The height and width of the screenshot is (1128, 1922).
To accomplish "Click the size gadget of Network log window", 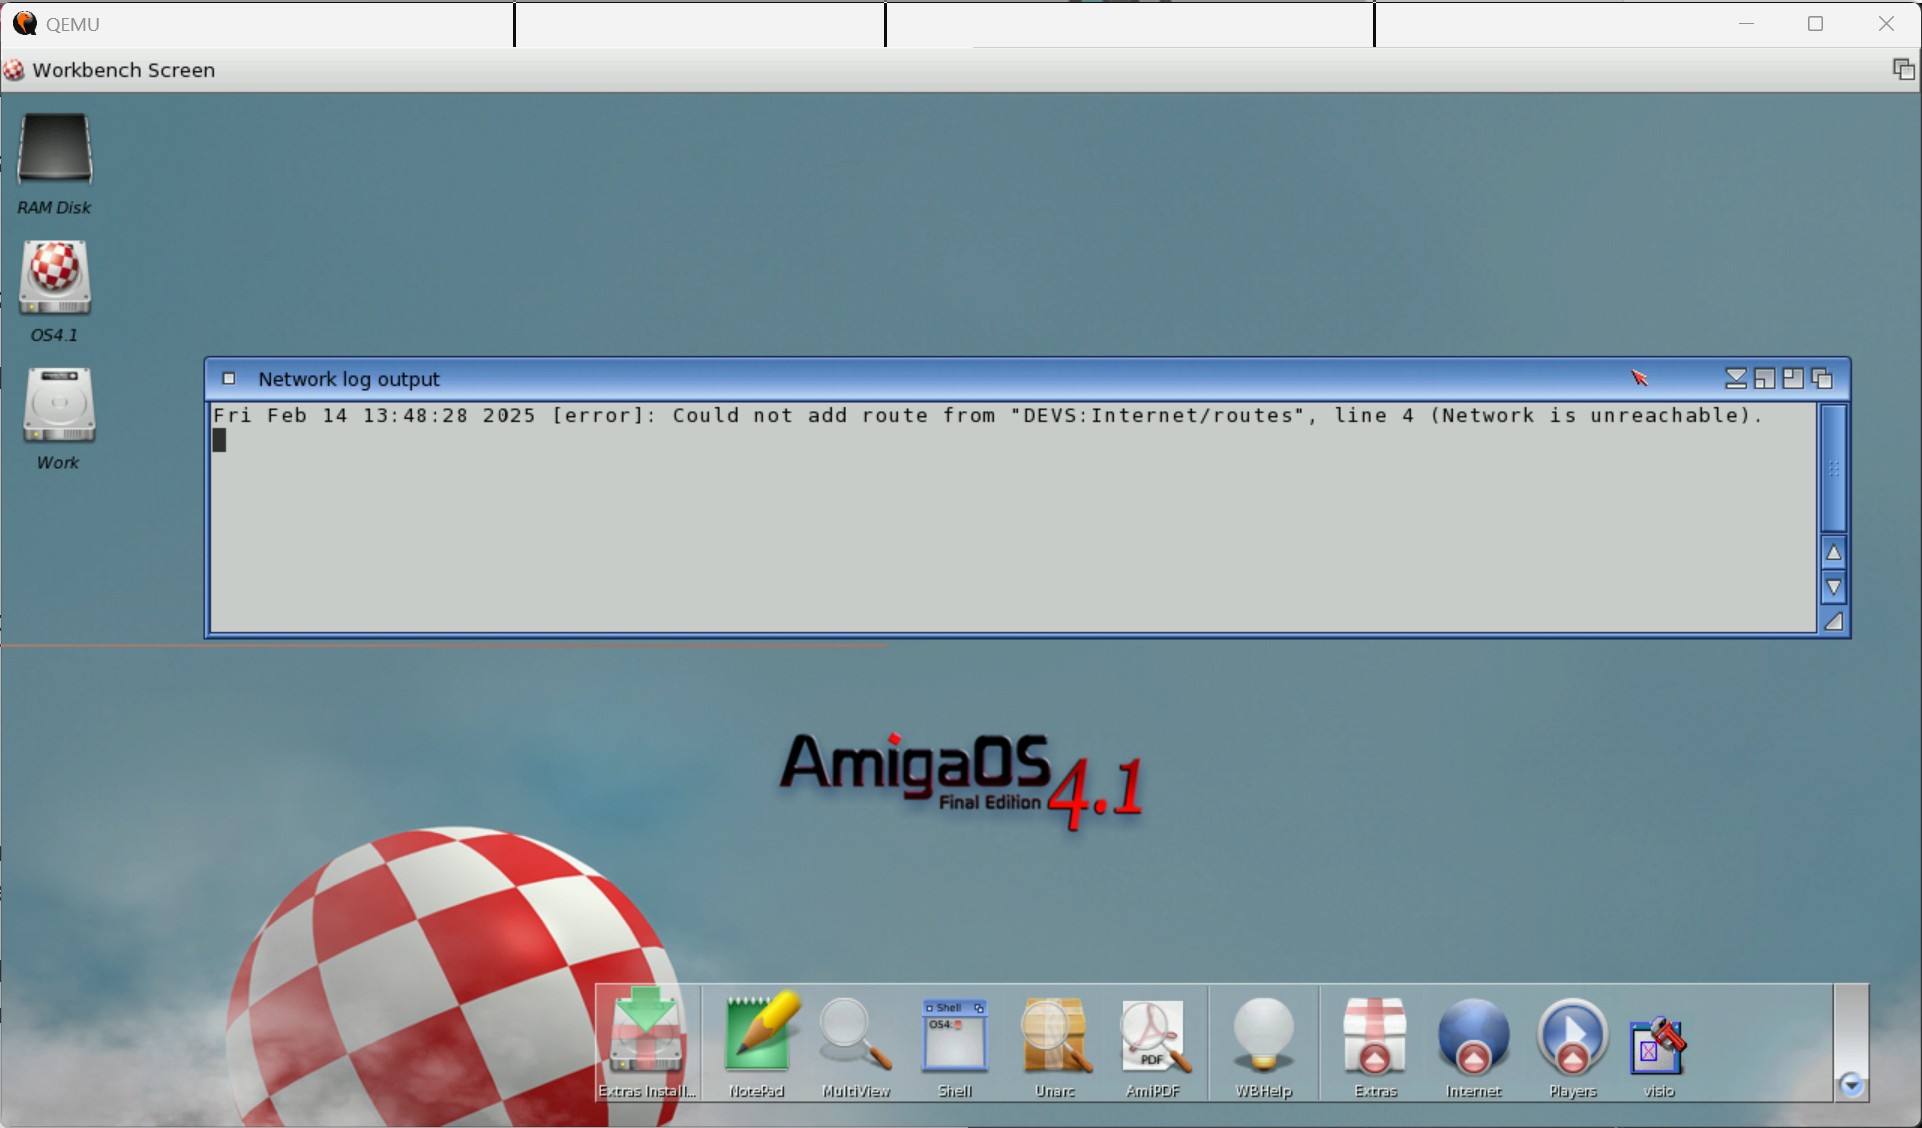I will [1834, 621].
